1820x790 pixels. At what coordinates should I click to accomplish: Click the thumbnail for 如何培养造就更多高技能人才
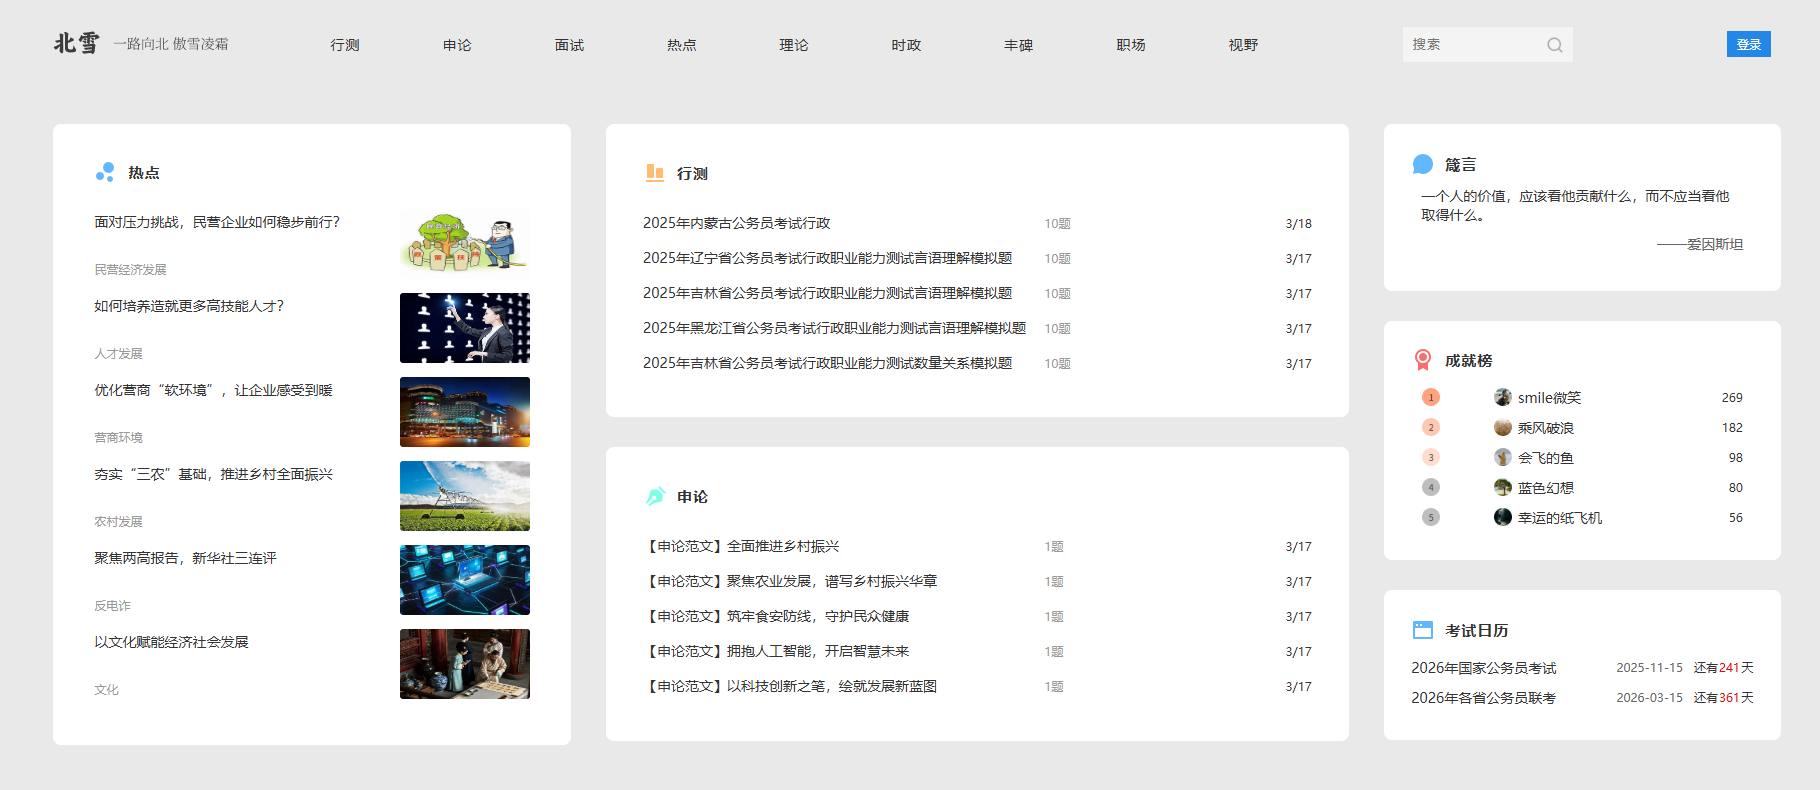pyautogui.click(x=464, y=328)
